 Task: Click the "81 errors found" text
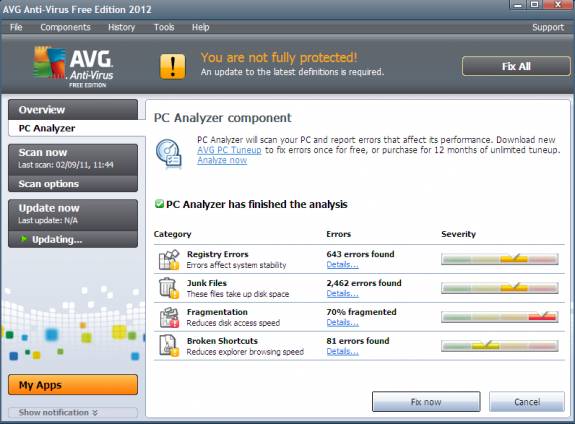click(358, 341)
